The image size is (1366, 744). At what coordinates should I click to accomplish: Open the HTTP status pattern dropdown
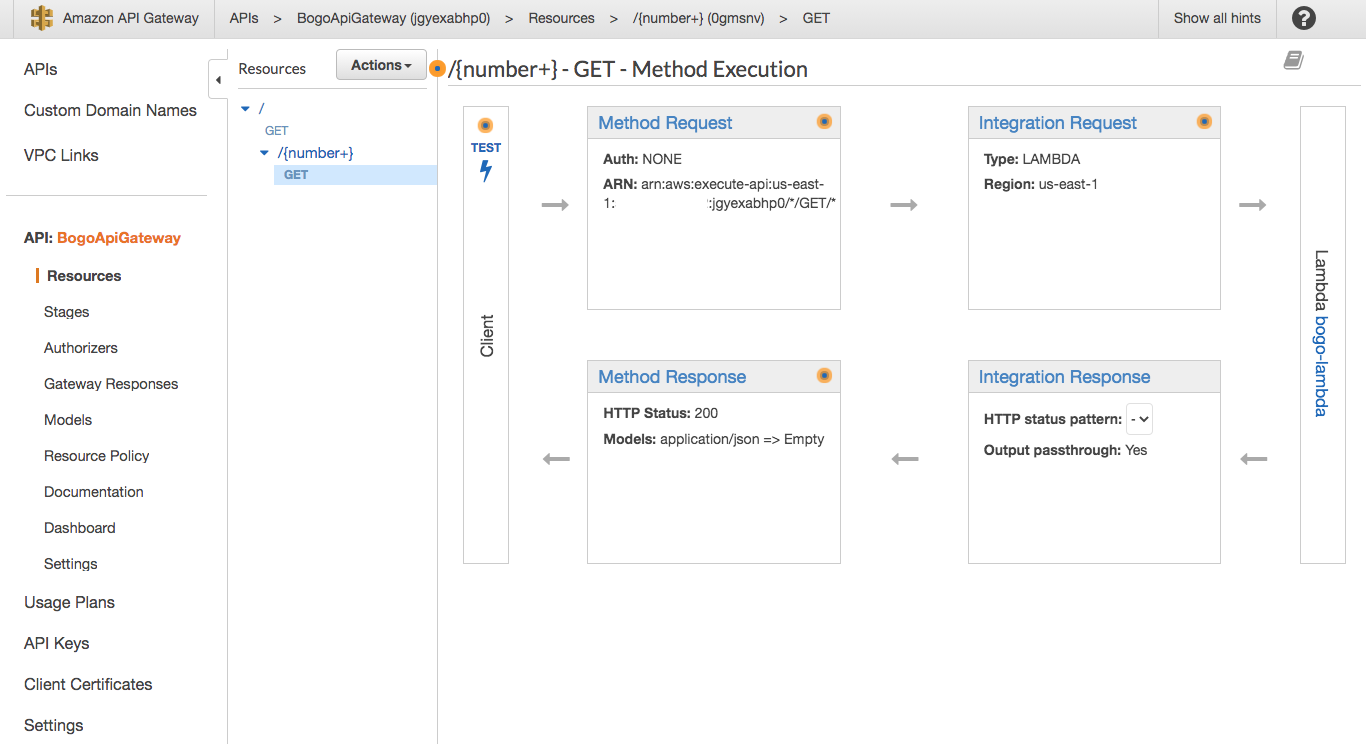click(x=1139, y=419)
